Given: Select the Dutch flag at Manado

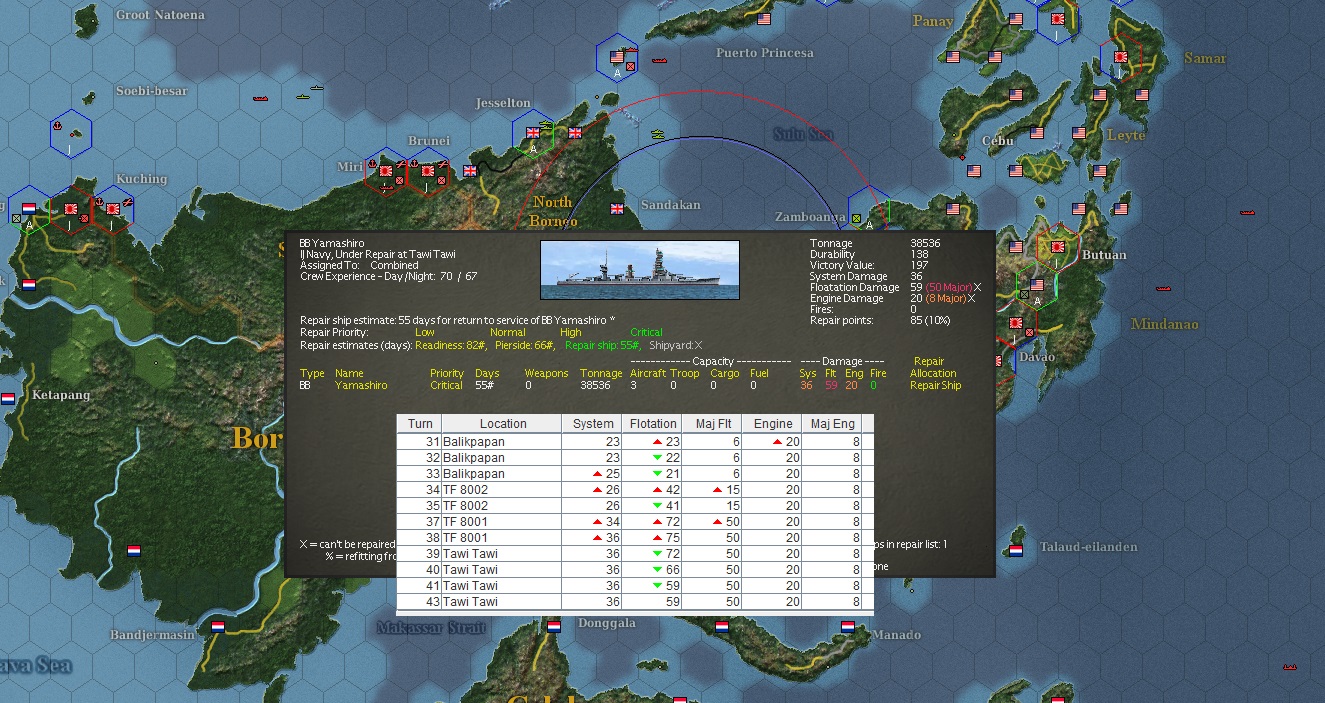Looking at the screenshot, I should [848, 627].
